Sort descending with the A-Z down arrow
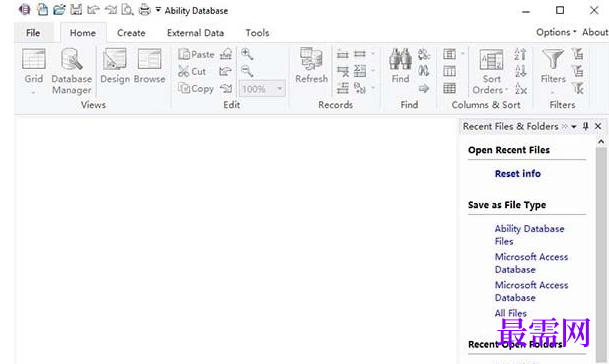Viewport: 609px width, 364px height. tap(520, 71)
